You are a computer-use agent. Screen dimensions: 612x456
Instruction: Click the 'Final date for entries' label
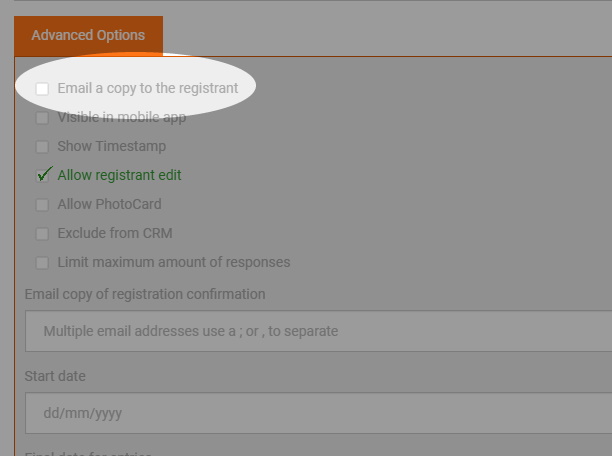(x=88, y=454)
